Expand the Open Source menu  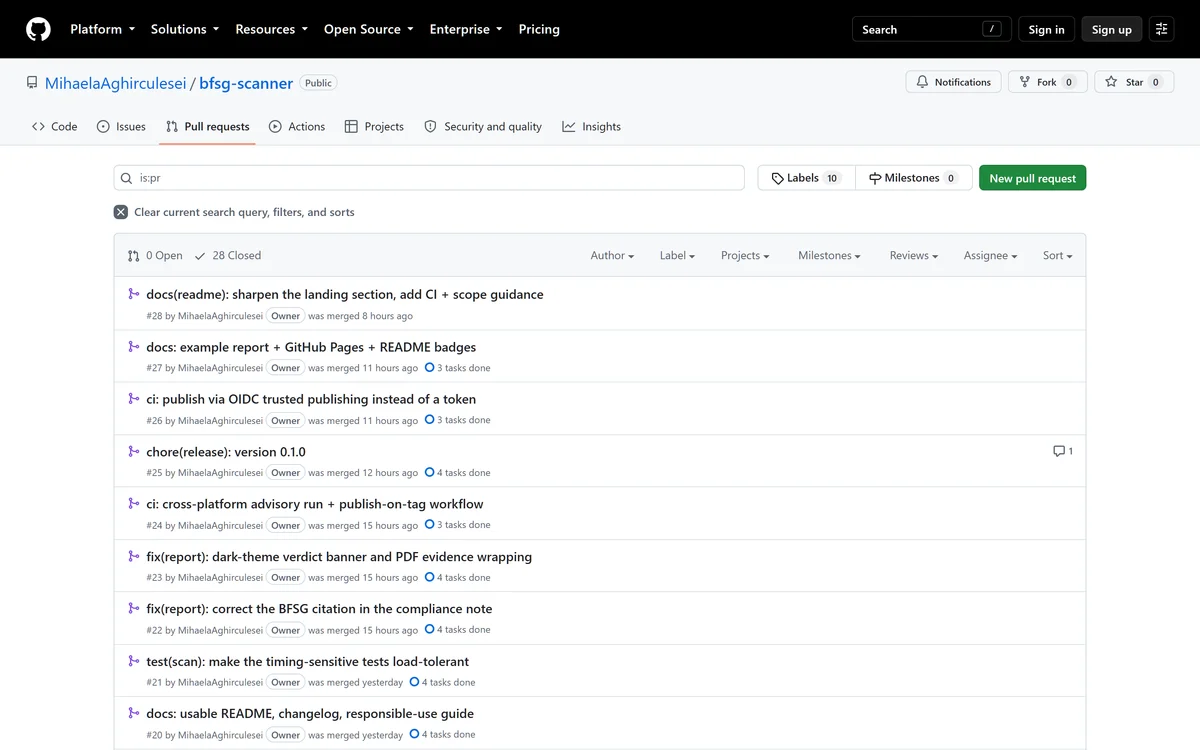pyautogui.click(x=368, y=29)
